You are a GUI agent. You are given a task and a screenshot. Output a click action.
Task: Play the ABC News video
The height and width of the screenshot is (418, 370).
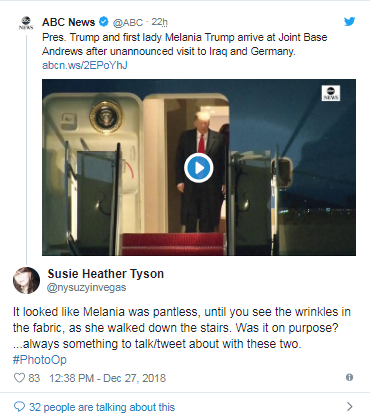point(199,168)
